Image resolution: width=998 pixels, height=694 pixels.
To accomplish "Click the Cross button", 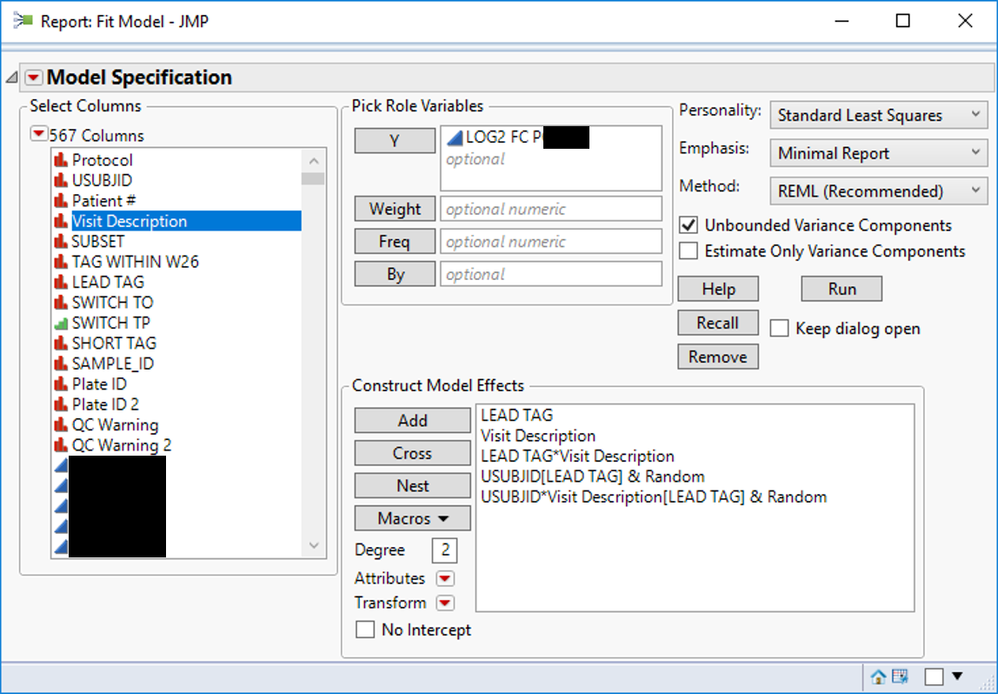I will click(x=411, y=453).
